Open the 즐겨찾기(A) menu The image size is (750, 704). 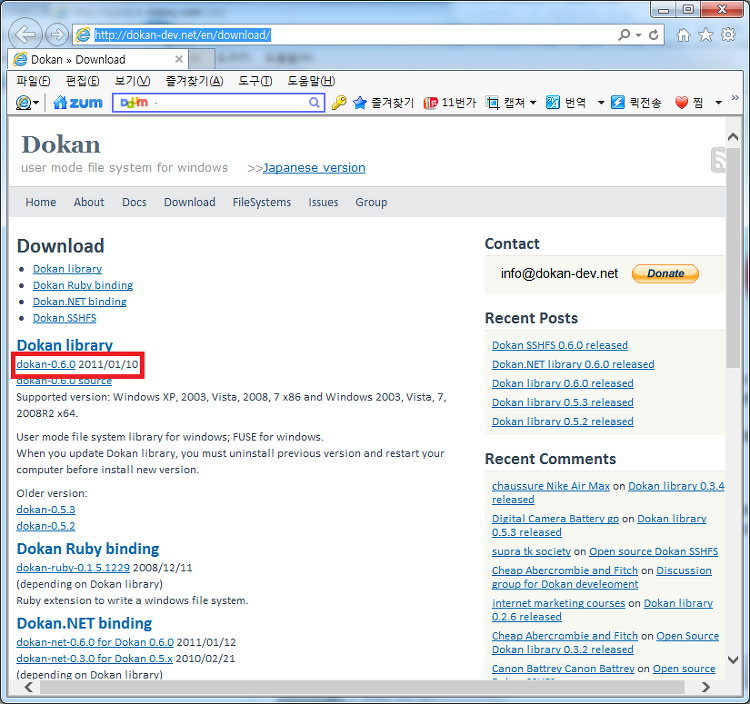tap(194, 81)
